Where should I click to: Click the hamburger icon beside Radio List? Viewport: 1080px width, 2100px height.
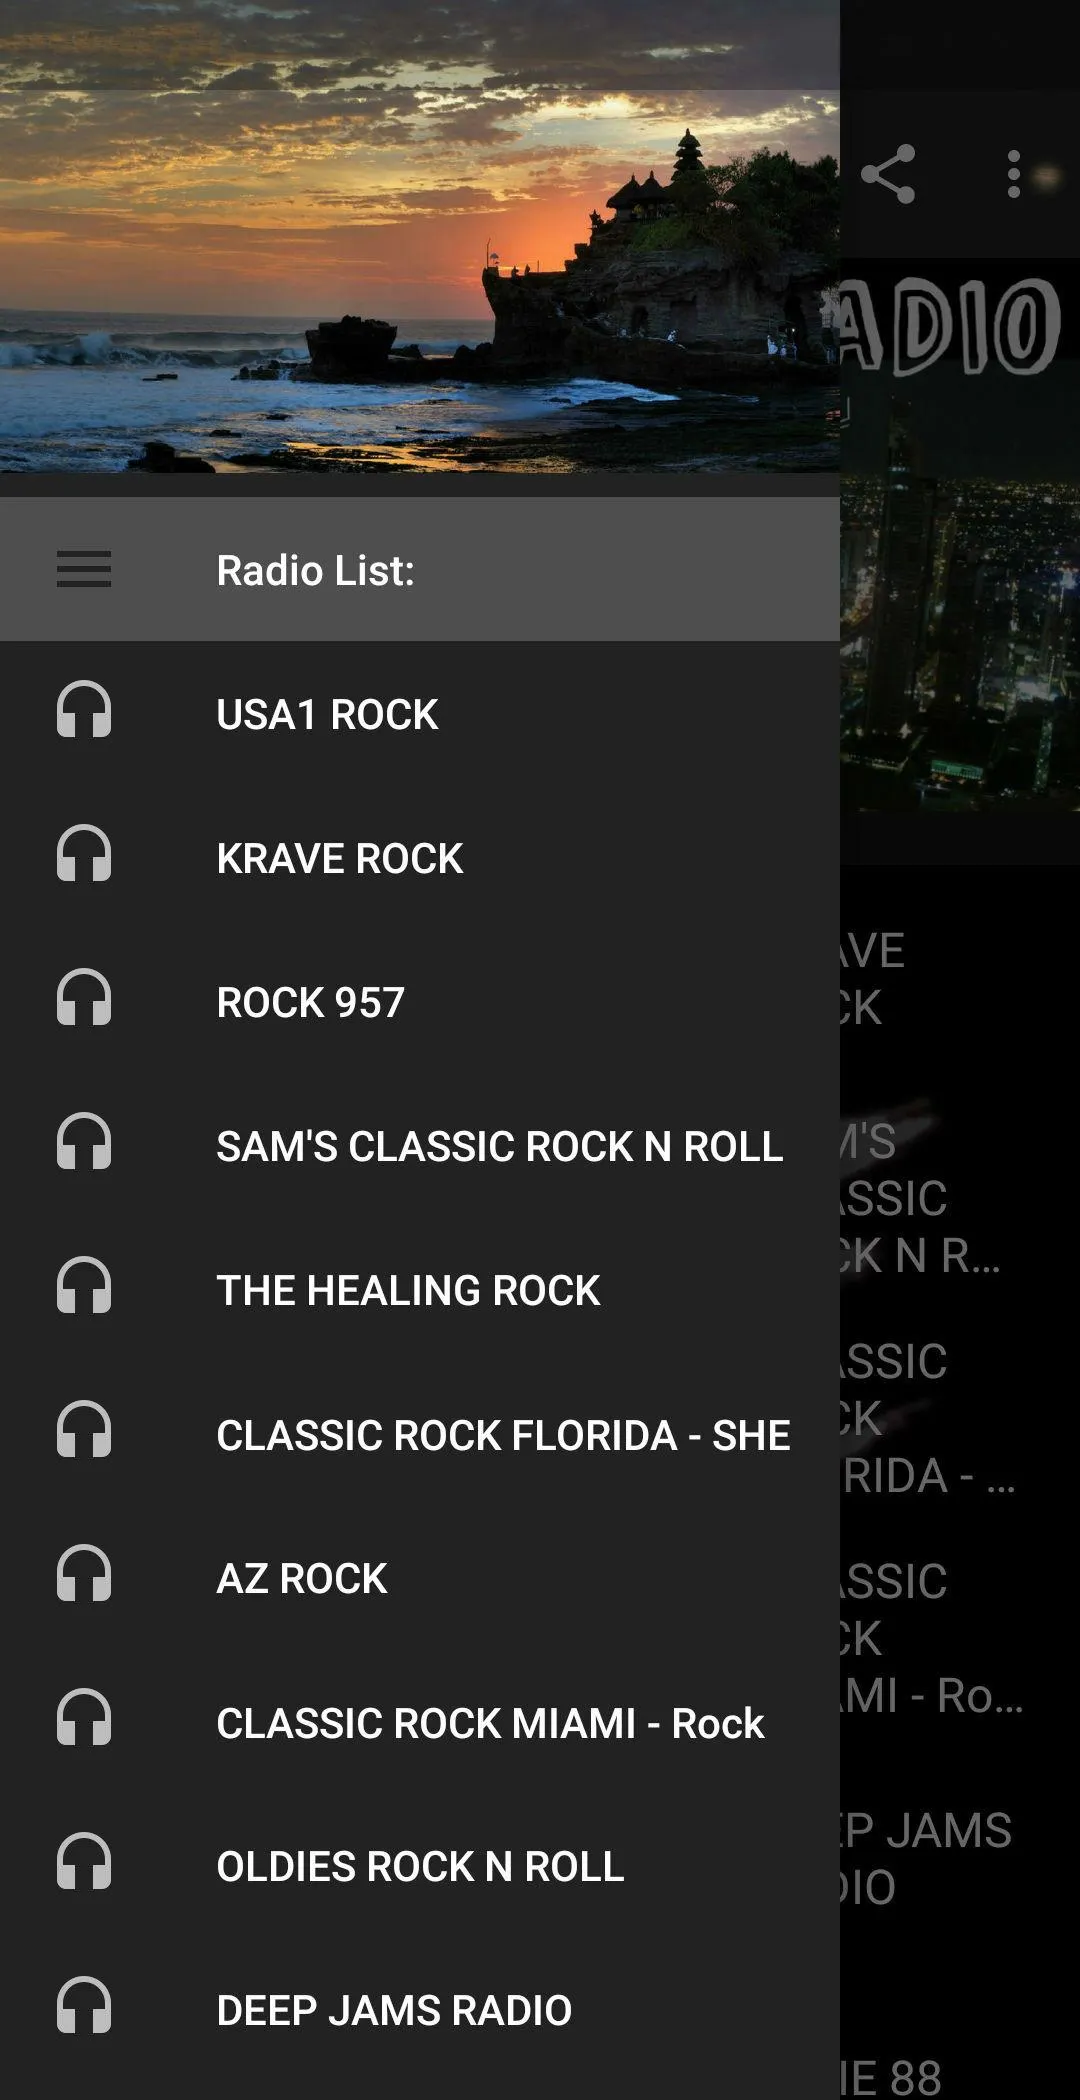84,570
